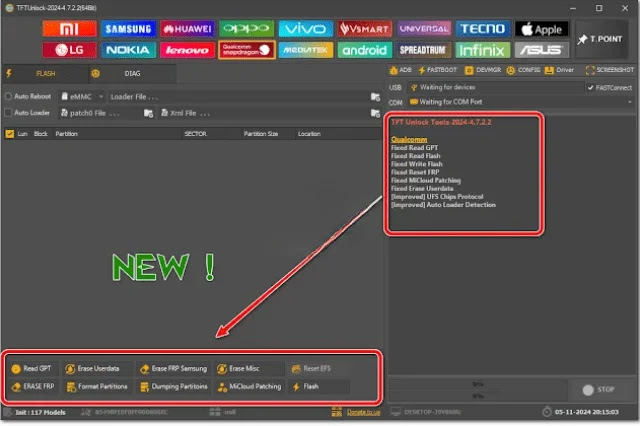Click the patch0 File input field
Viewport: 640px width, 426px height.
(100, 113)
